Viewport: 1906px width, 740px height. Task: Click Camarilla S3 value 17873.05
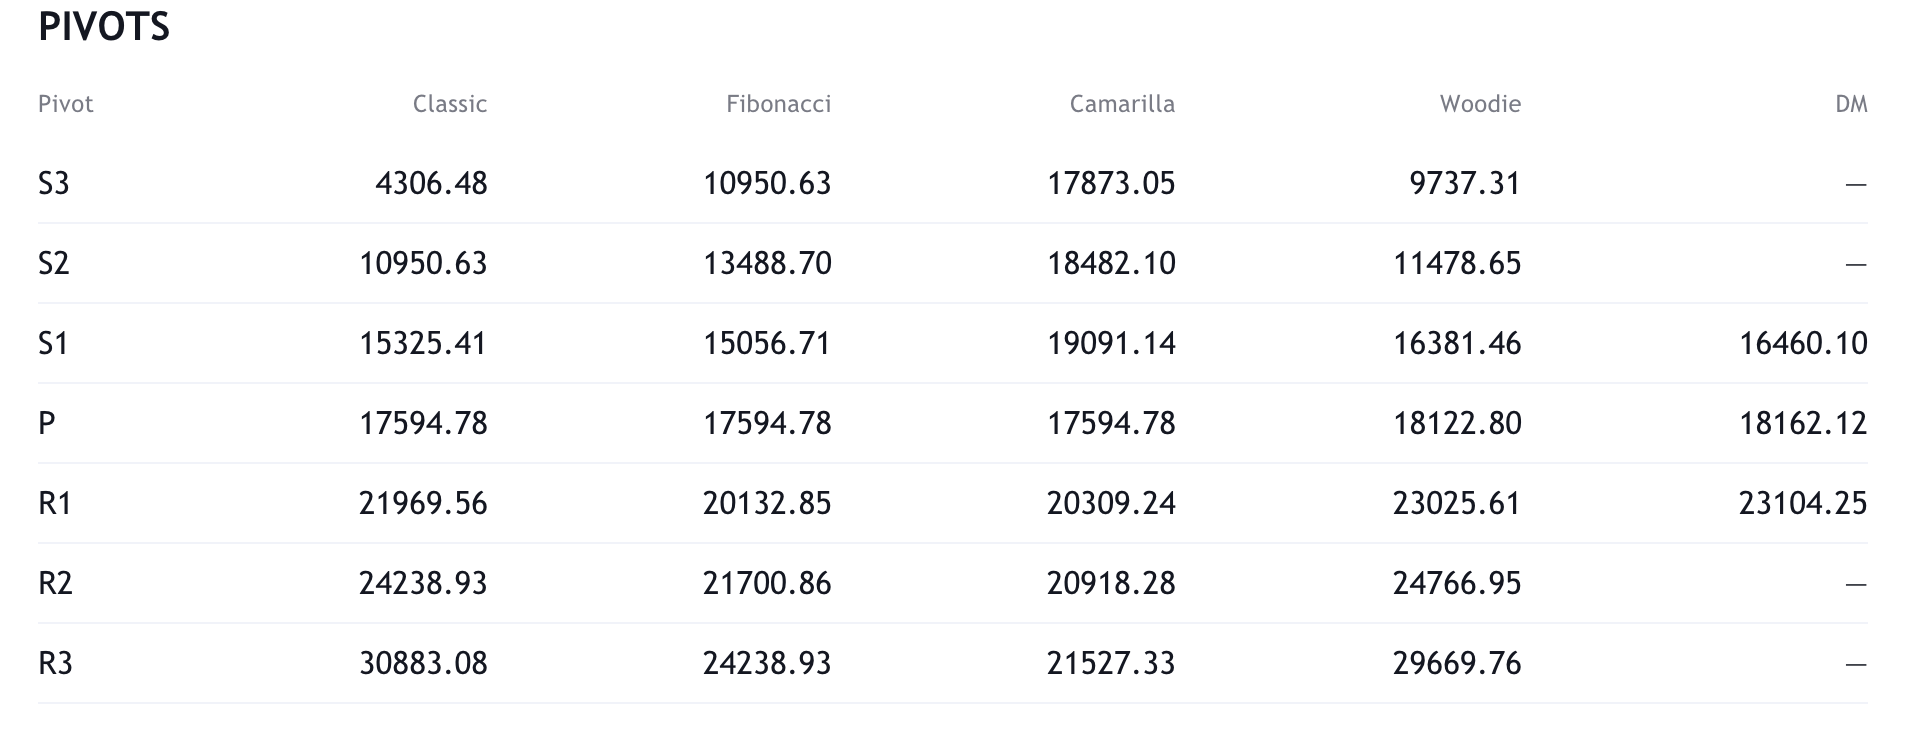point(1111,184)
